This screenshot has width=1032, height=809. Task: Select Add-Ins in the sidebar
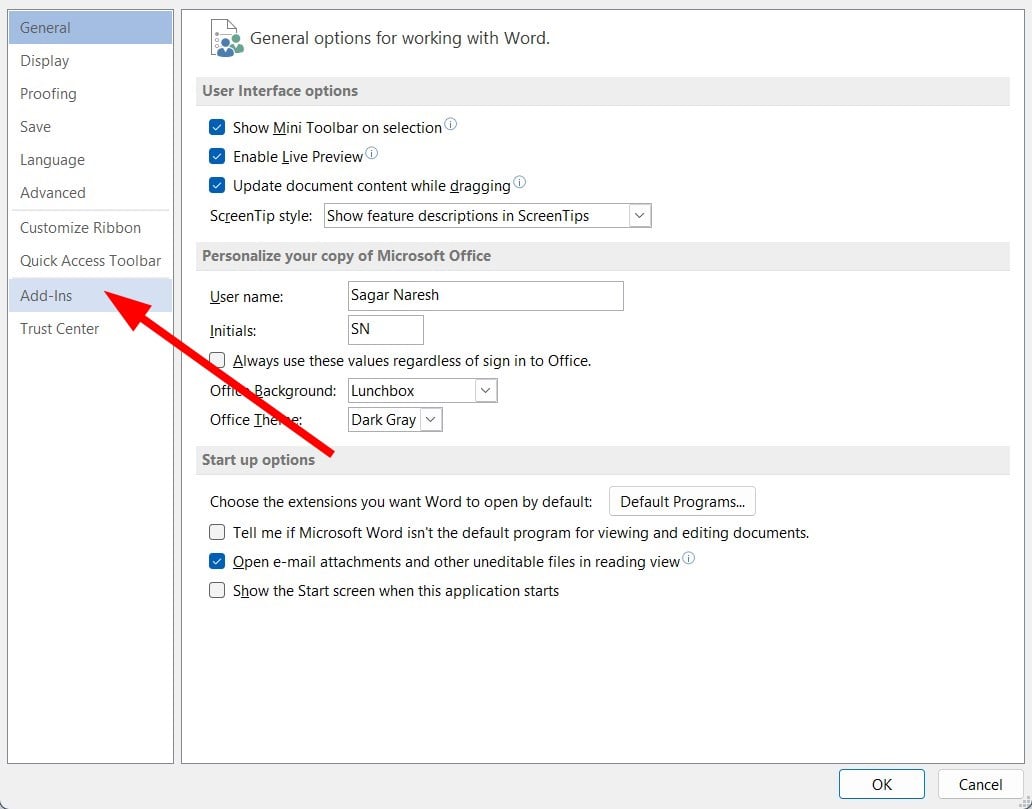coord(90,296)
